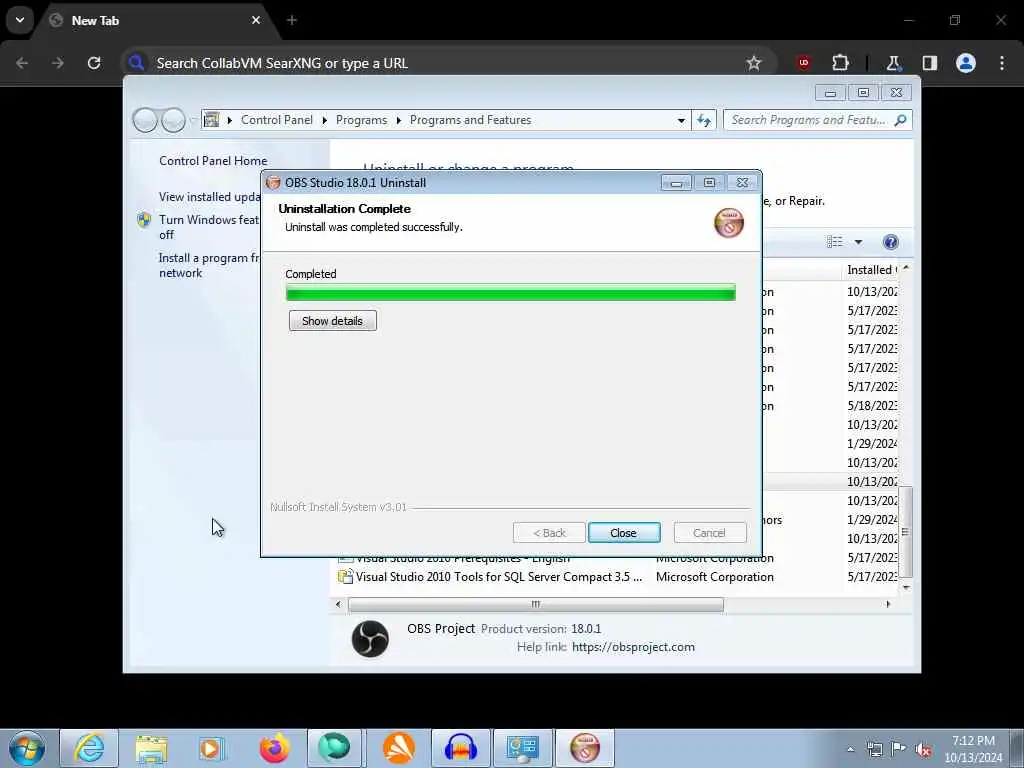Open the uBlock Origin extension icon
The image size is (1024, 768).
pyautogui.click(x=803, y=63)
